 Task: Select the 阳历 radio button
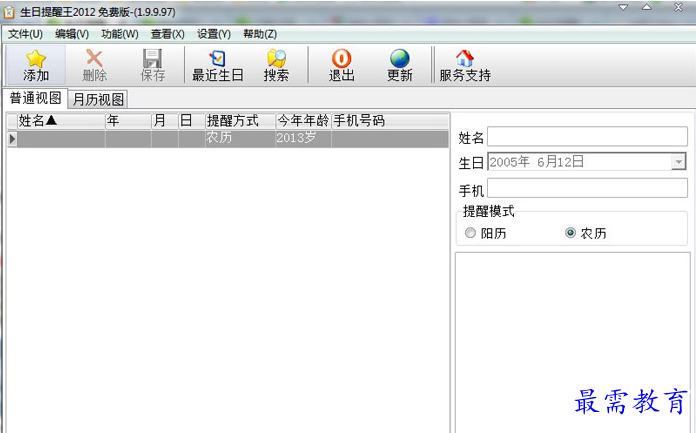(470, 233)
